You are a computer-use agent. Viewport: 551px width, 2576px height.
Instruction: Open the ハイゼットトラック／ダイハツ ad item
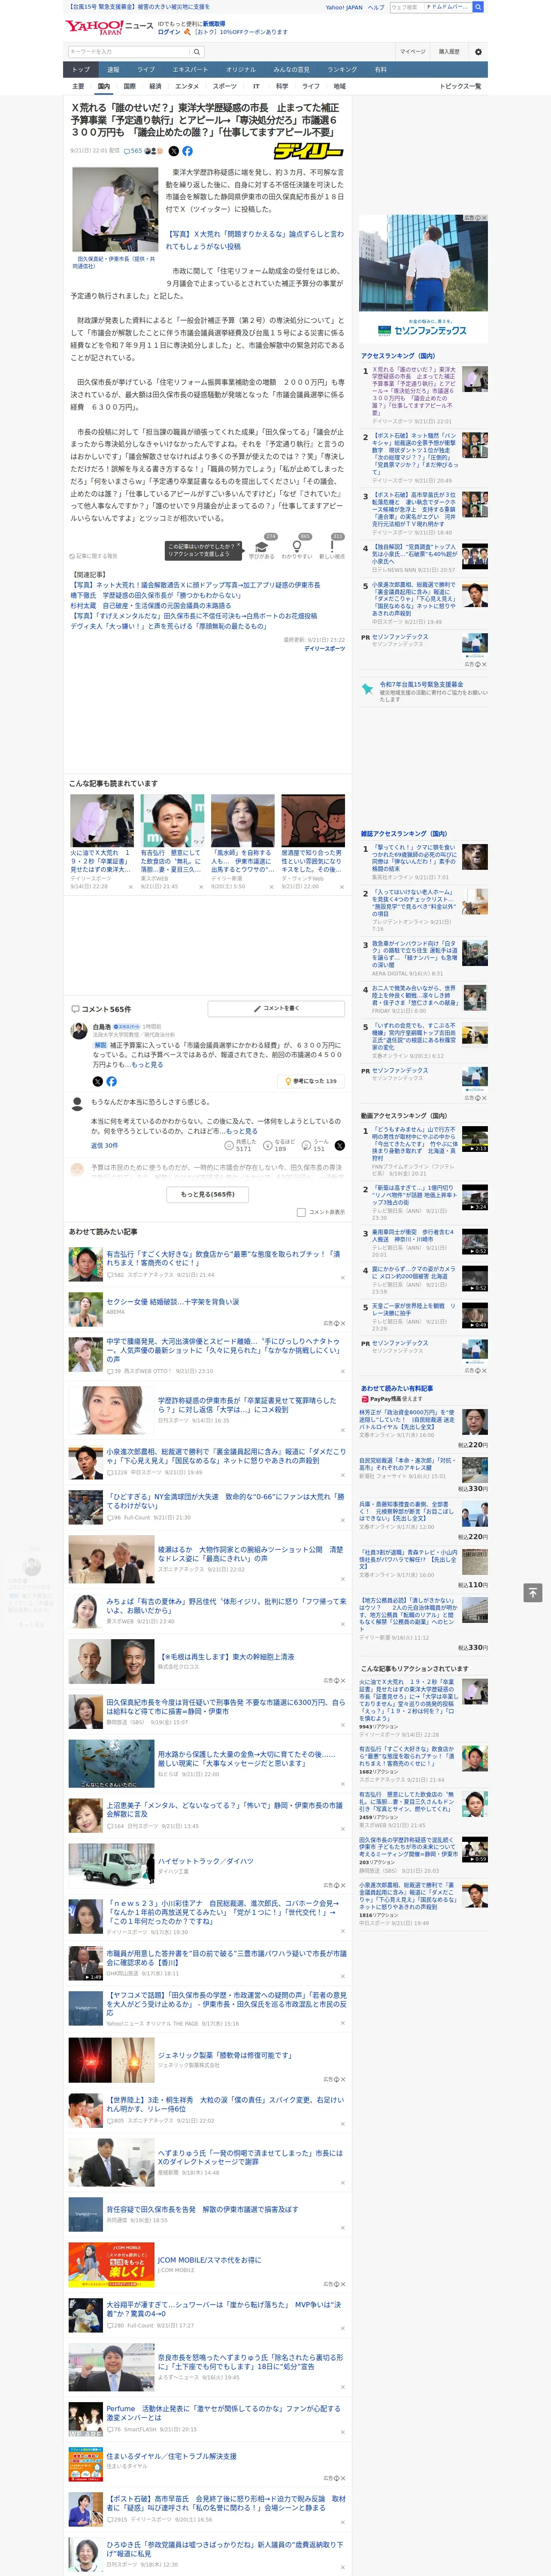tap(205, 1861)
